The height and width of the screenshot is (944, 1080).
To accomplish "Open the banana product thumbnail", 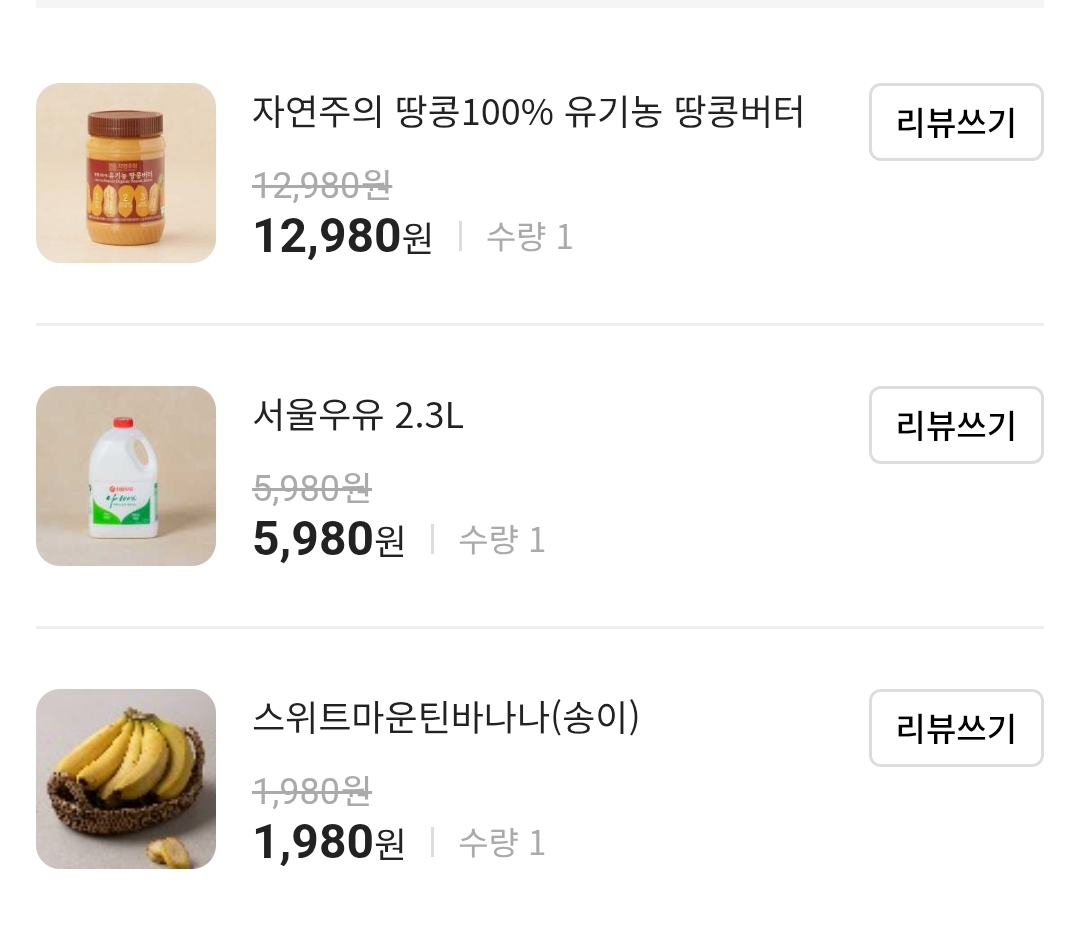I will point(125,779).
